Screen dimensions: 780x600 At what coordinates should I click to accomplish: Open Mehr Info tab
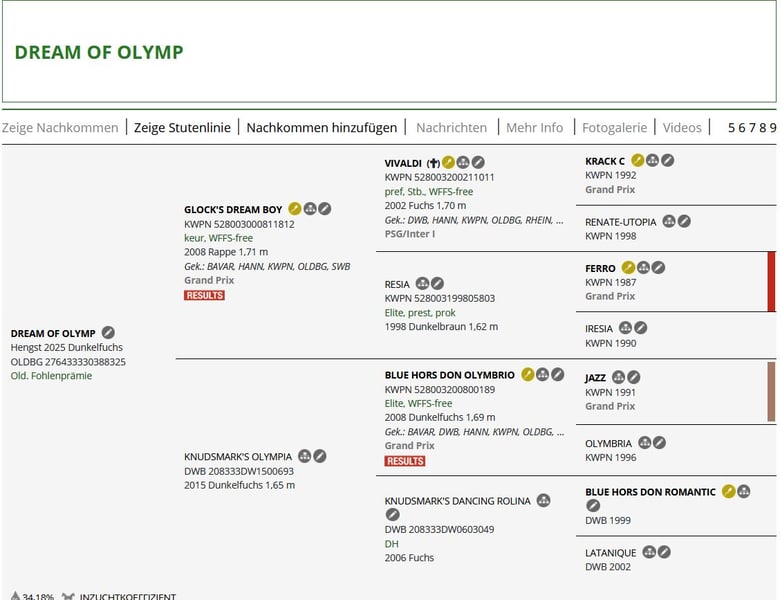click(535, 128)
